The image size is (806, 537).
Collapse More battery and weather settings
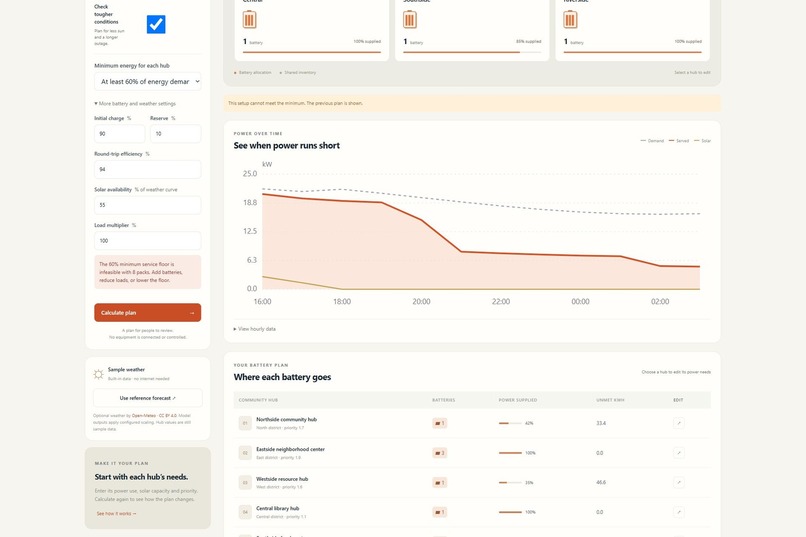coord(135,103)
